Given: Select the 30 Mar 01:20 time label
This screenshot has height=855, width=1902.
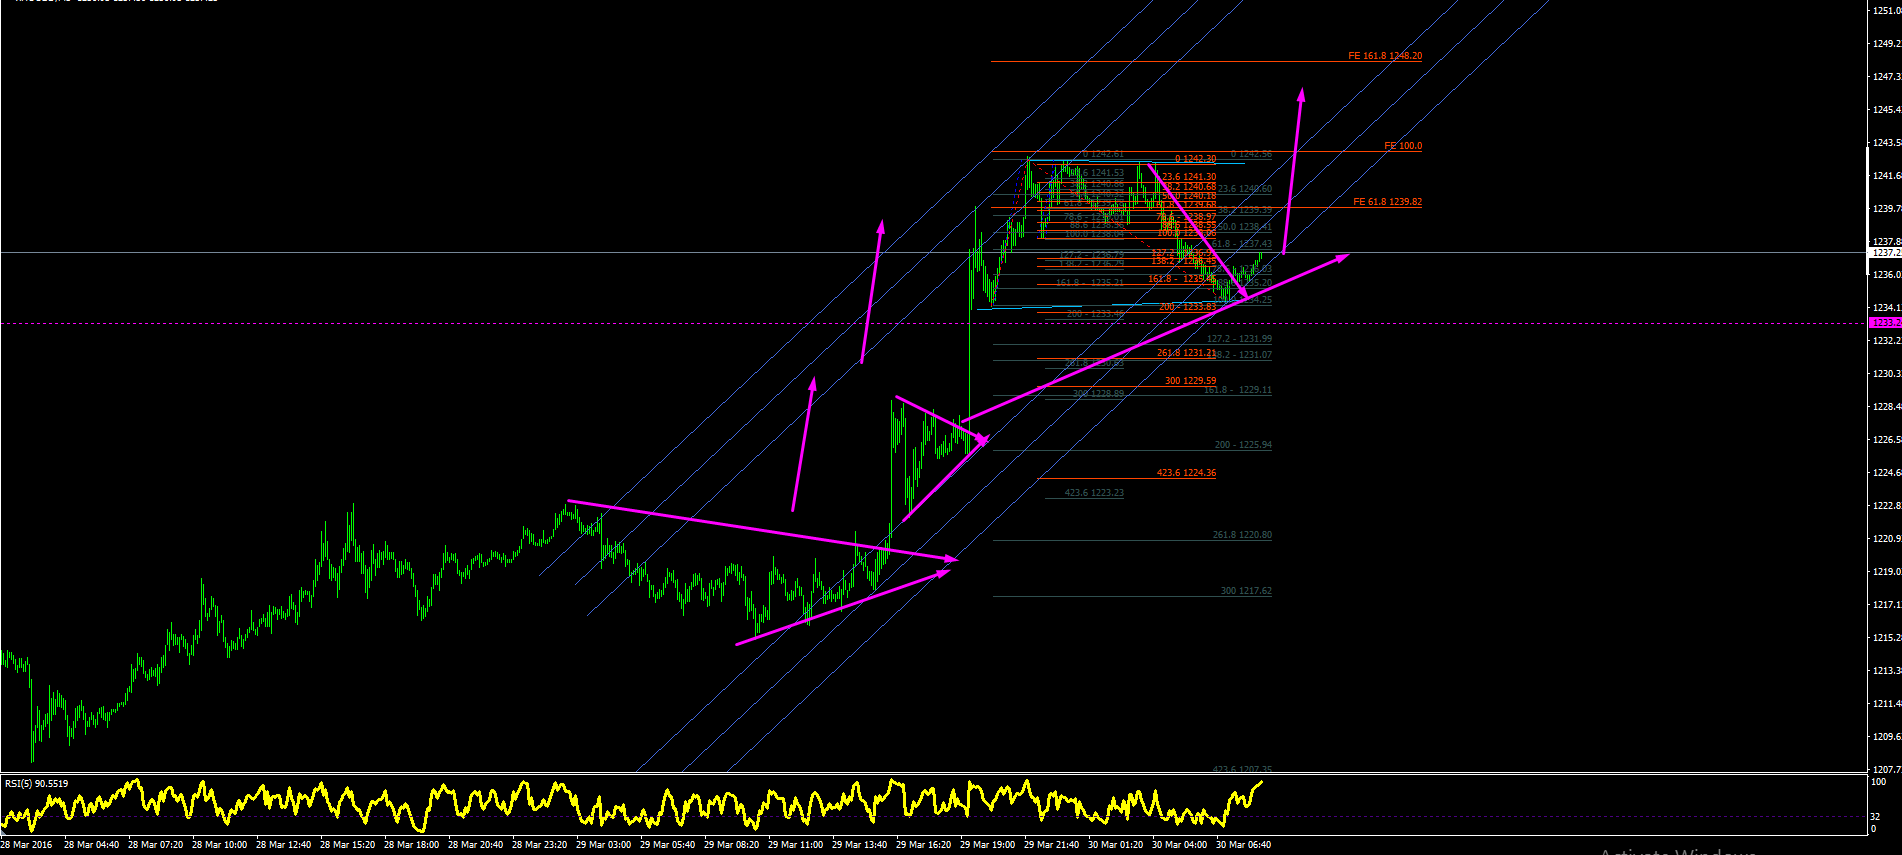Looking at the screenshot, I should [x=1115, y=845].
